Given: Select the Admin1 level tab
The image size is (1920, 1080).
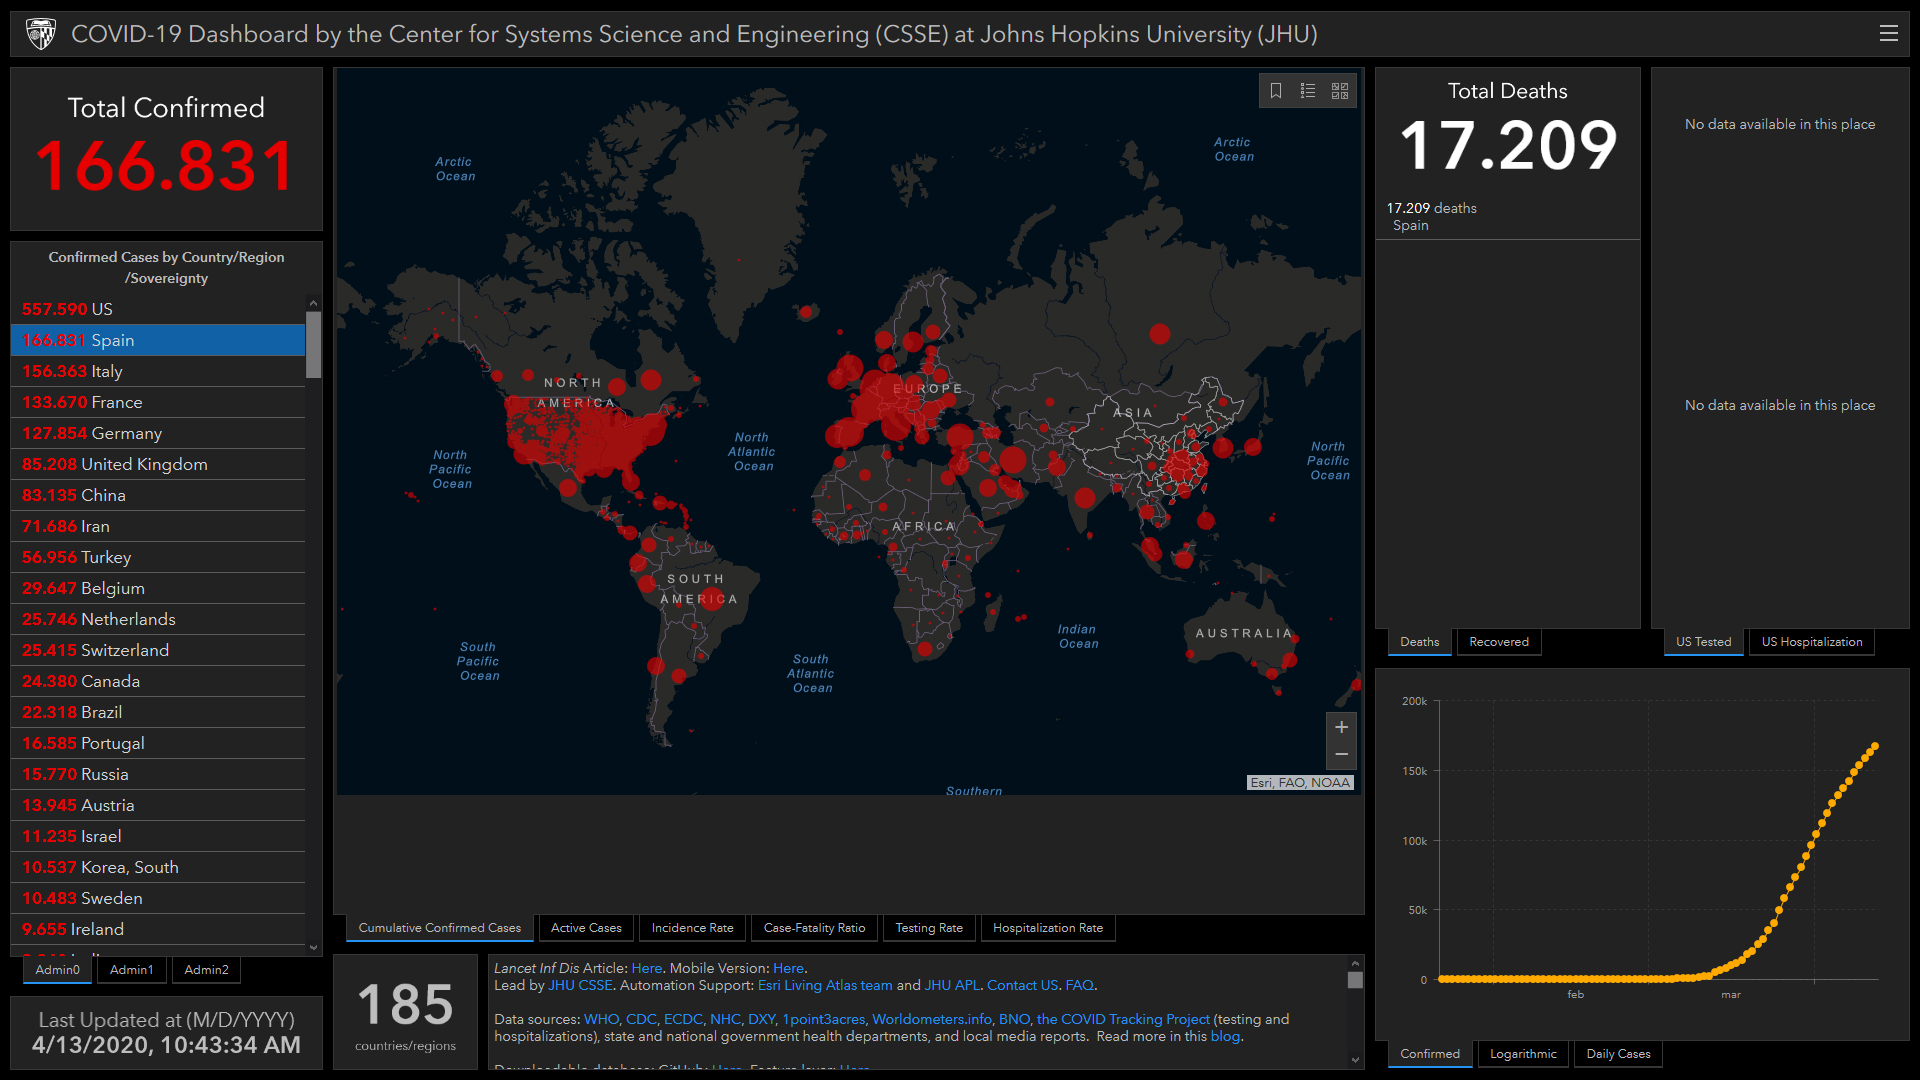Looking at the screenshot, I should click(x=131, y=970).
